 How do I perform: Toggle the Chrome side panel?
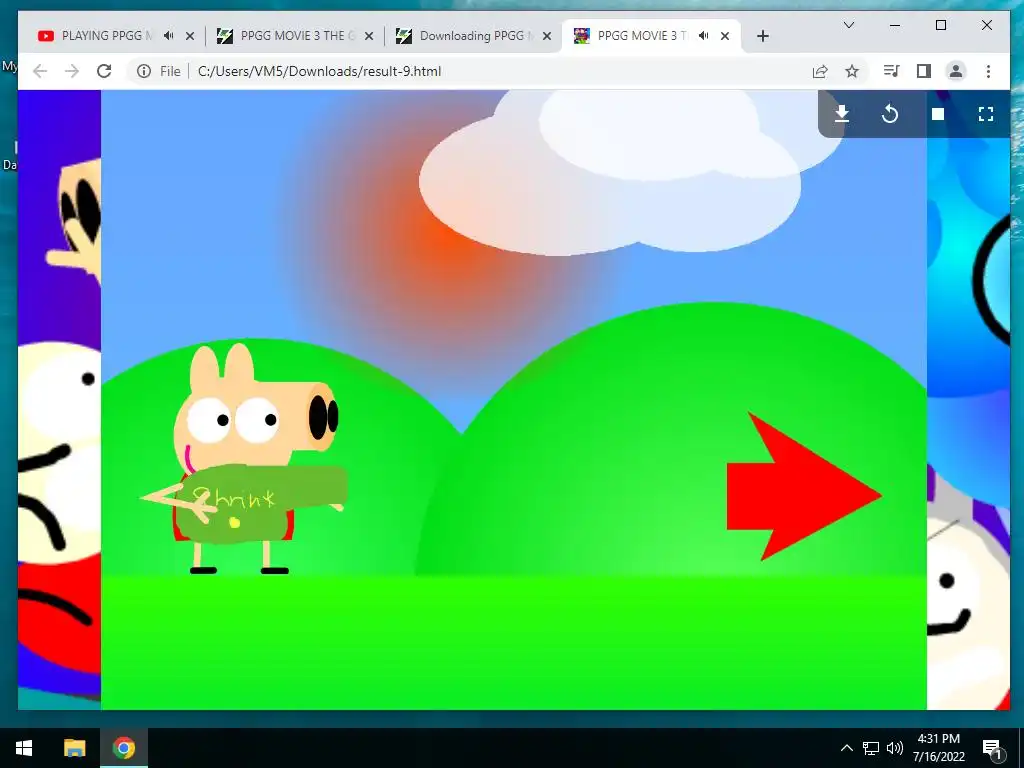(x=923, y=71)
